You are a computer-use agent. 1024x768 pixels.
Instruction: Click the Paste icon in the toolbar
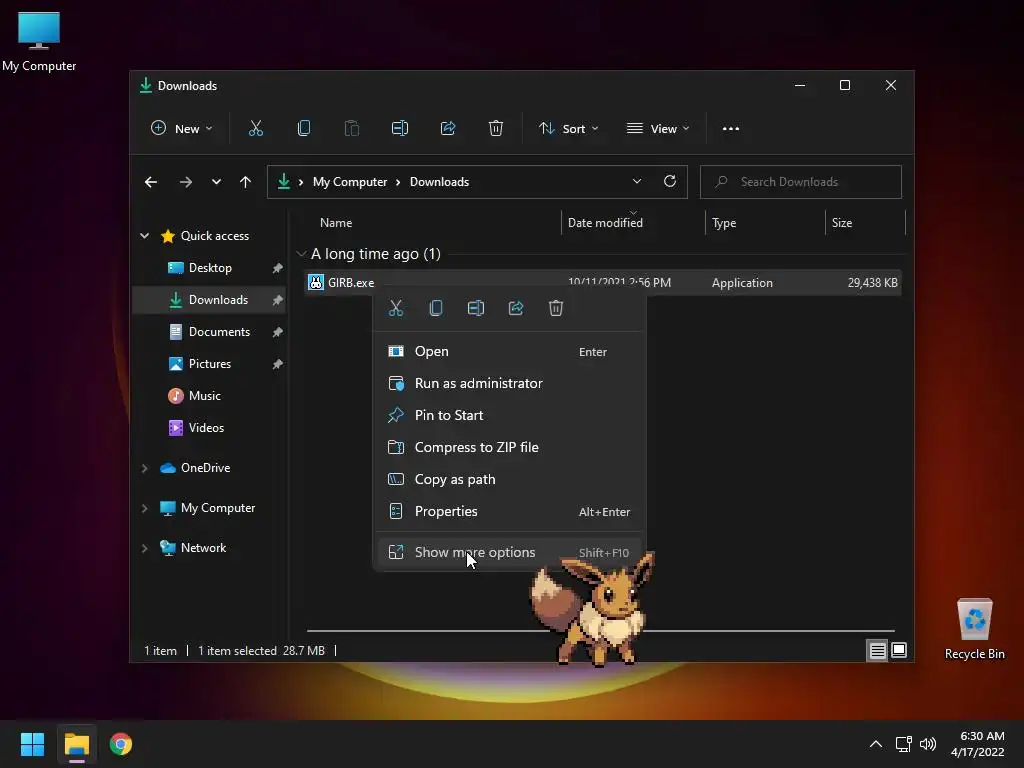click(351, 129)
